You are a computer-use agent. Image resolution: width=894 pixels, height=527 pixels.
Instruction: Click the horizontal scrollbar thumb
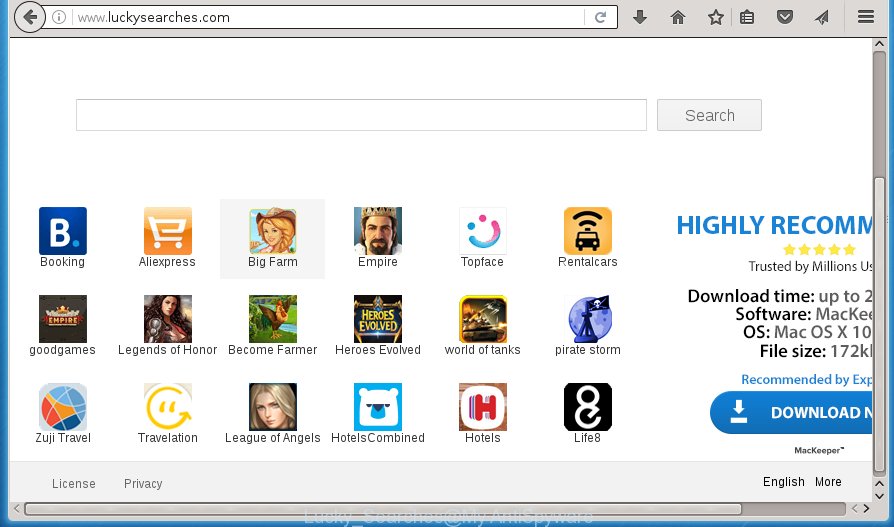click(383, 509)
